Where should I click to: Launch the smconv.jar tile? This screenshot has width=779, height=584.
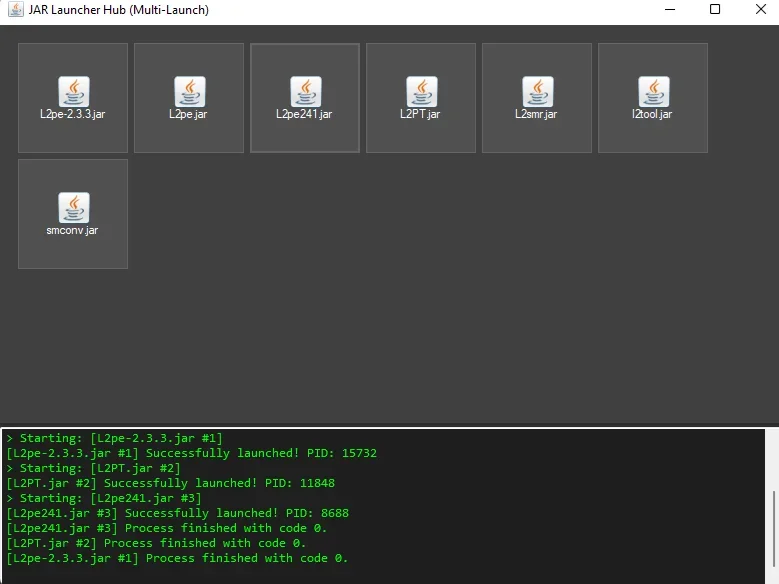(73, 214)
